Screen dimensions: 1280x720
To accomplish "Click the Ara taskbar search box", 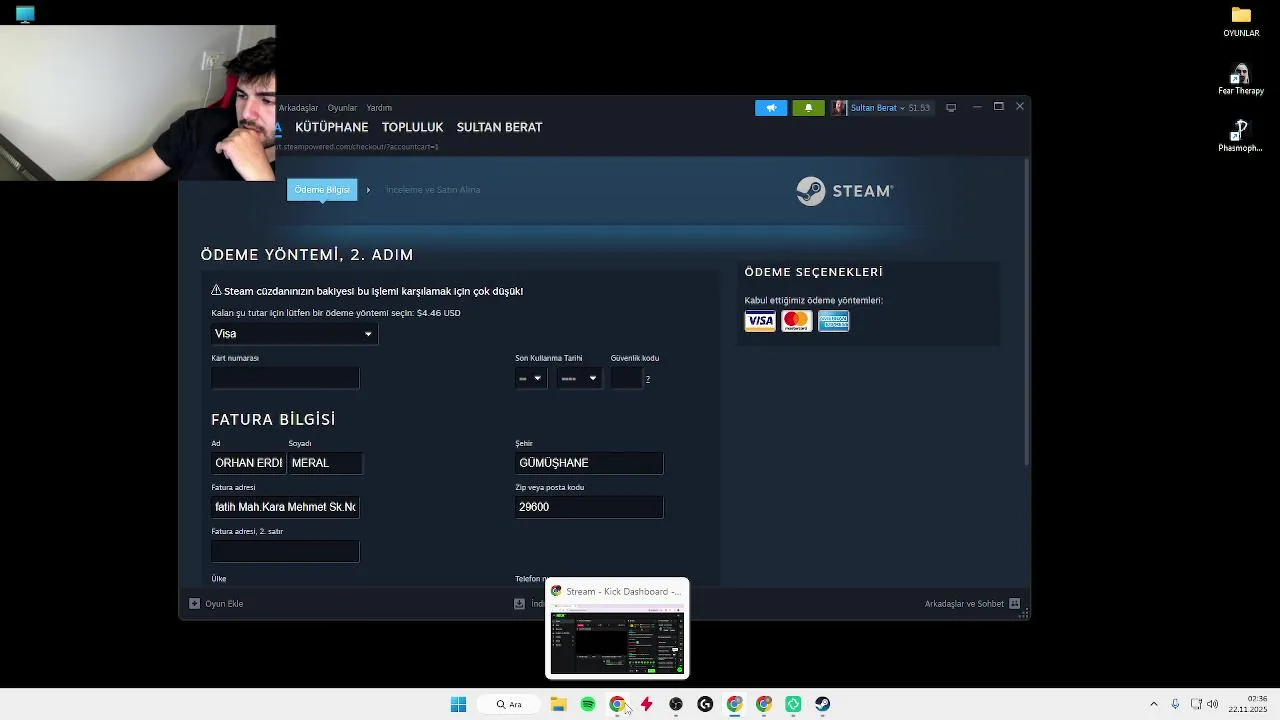I will 510,704.
